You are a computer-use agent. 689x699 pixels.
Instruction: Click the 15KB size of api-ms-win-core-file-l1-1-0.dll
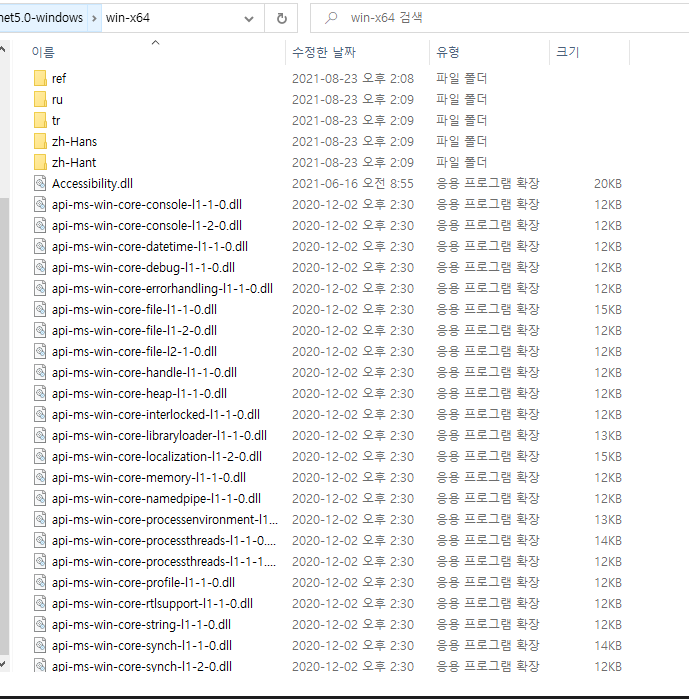tap(607, 309)
